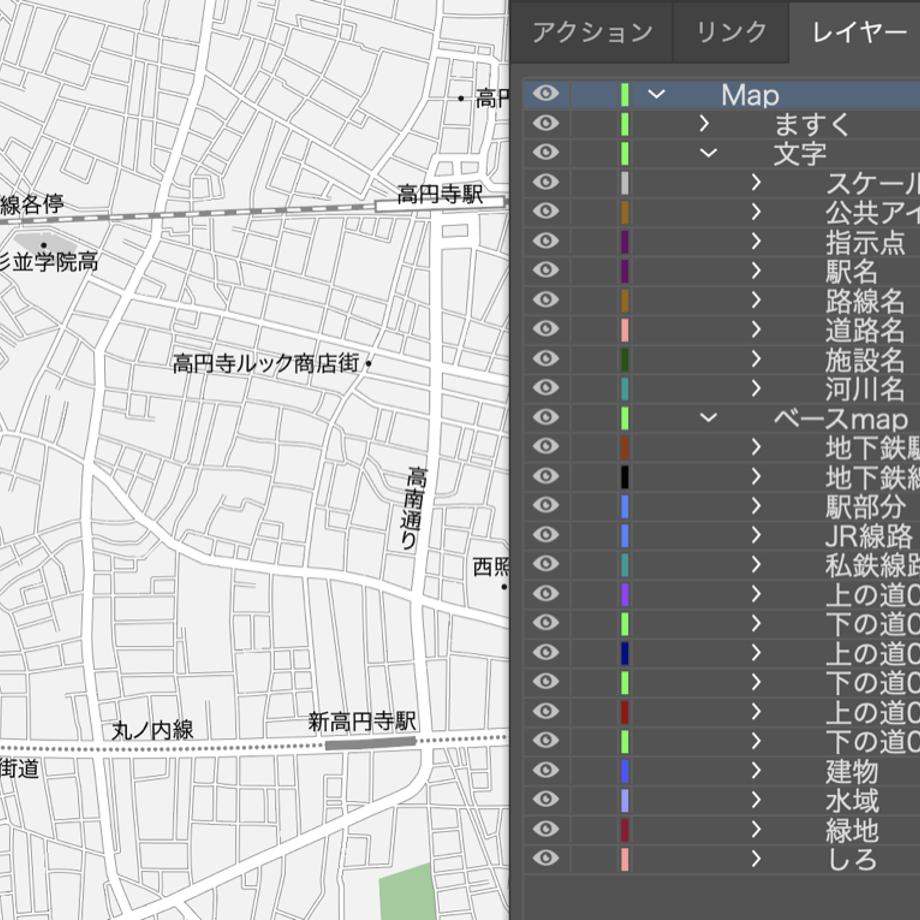Hide the 建物 sublayer

pos(546,770)
